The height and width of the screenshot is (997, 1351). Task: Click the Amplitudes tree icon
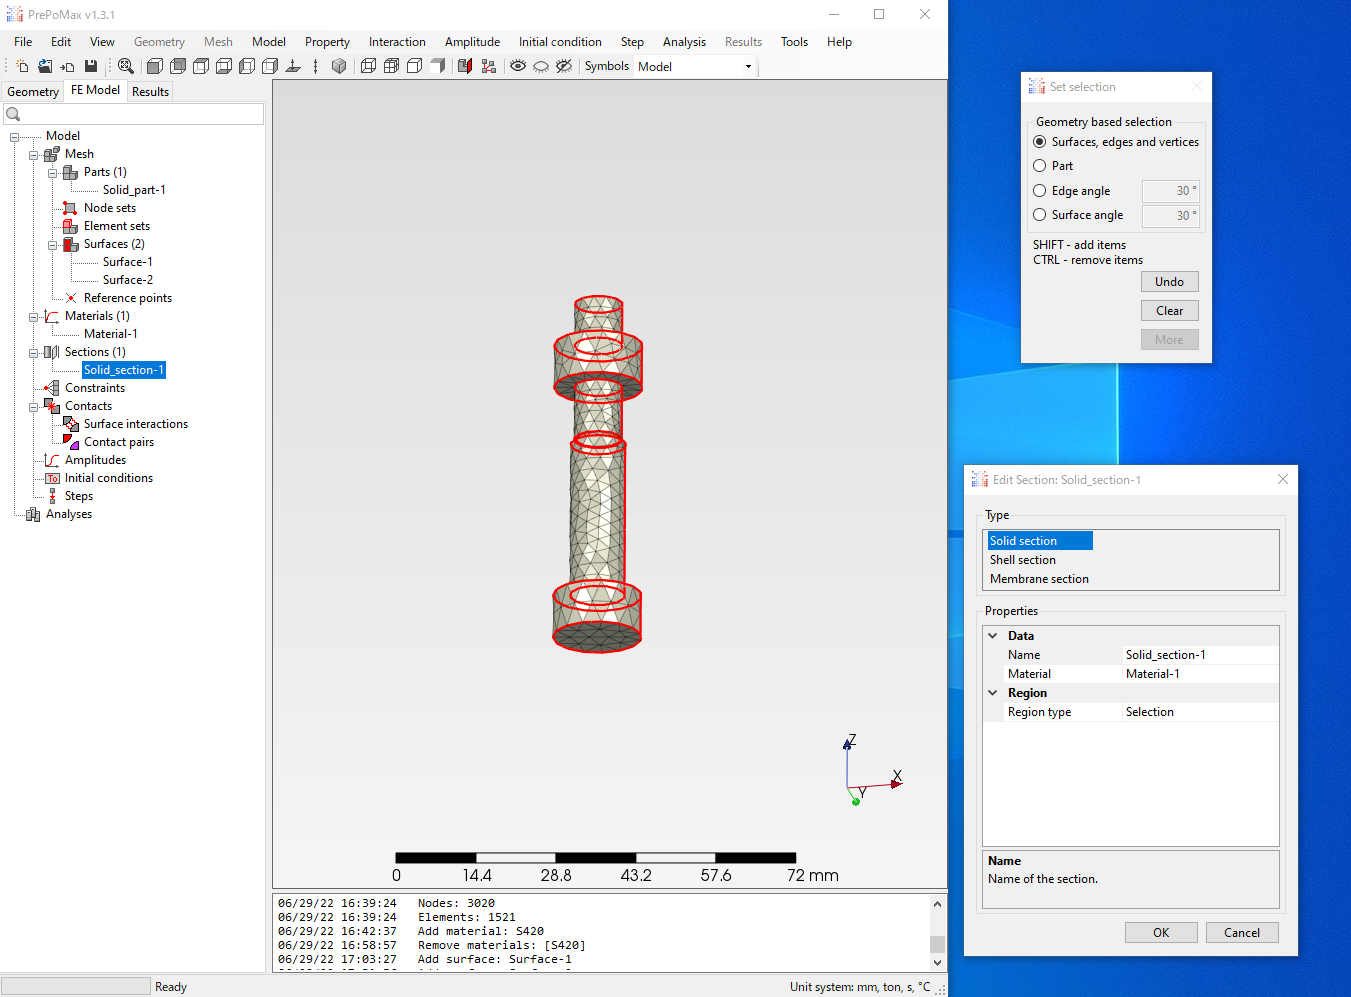pyautogui.click(x=52, y=460)
